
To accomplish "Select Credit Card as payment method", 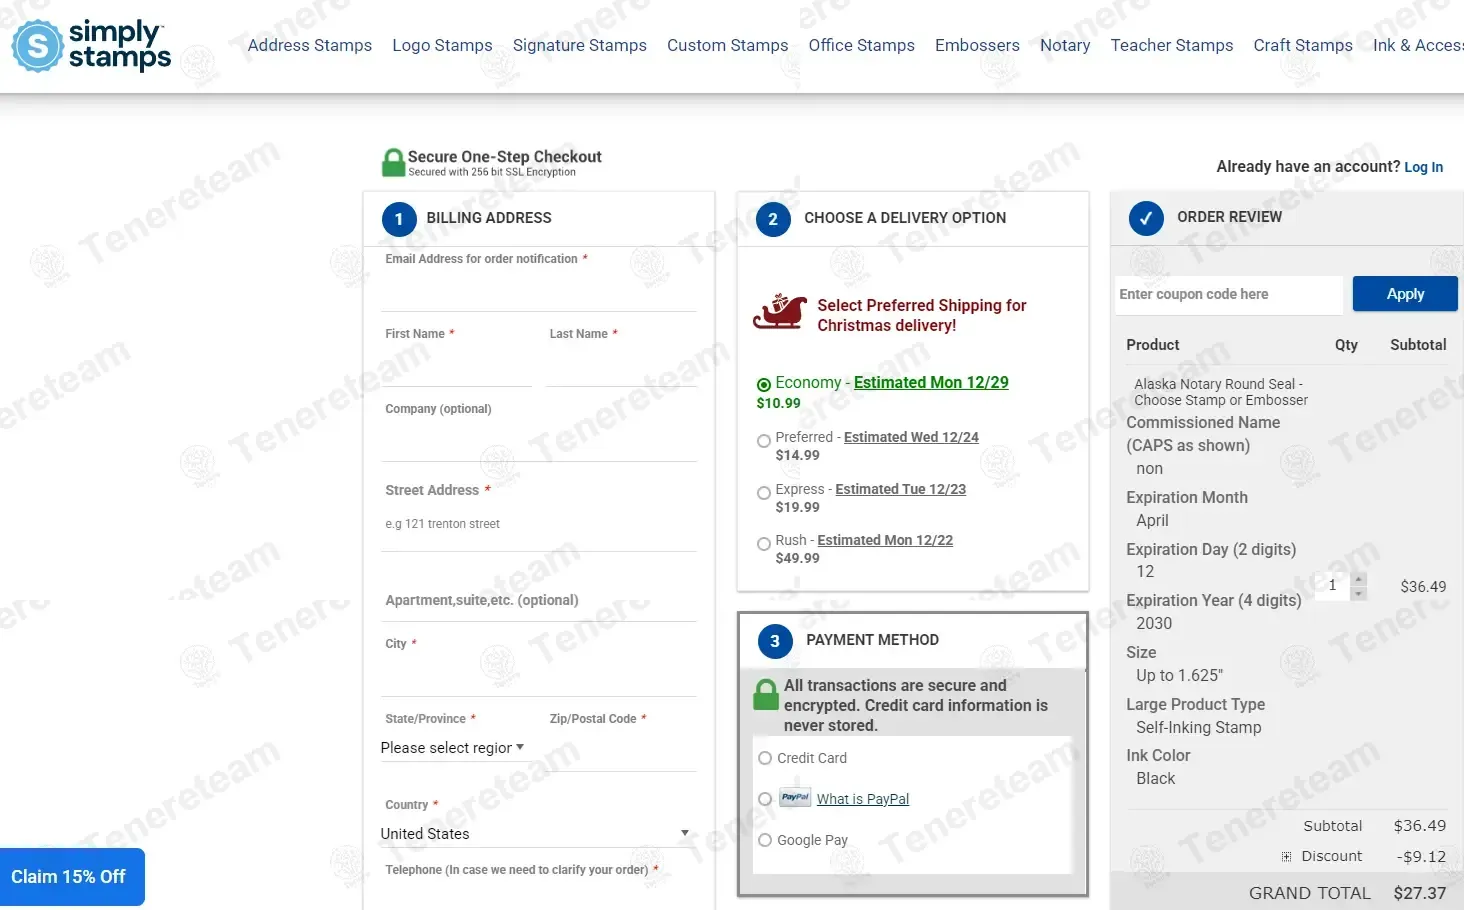I will point(765,758).
